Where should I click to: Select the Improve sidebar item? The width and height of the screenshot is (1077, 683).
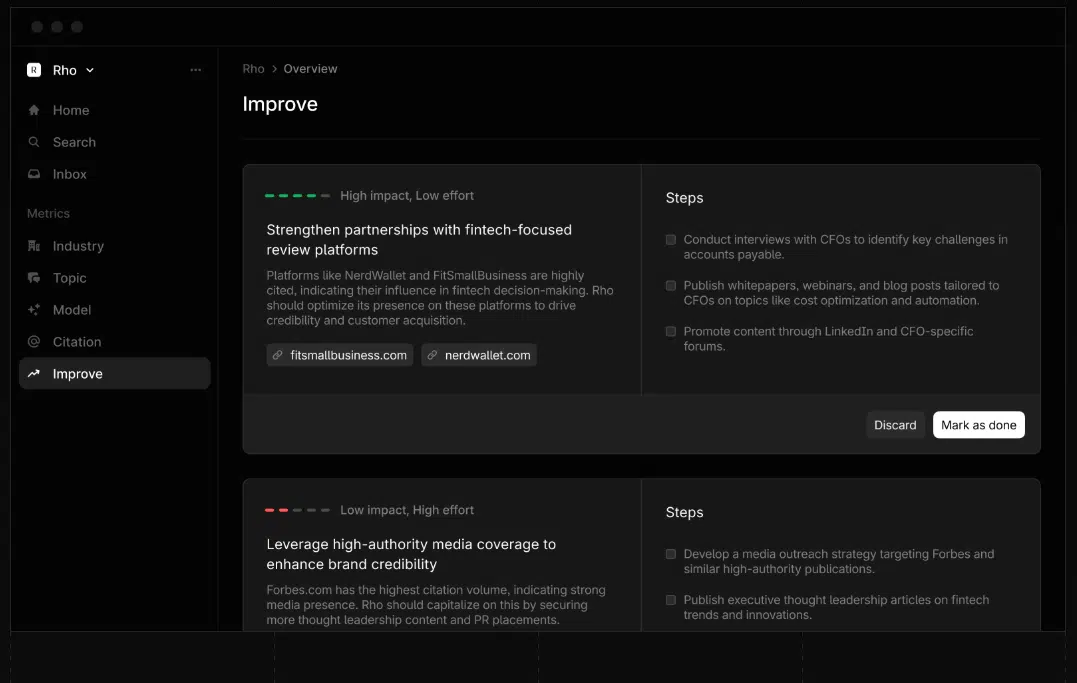click(x=115, y=374)
